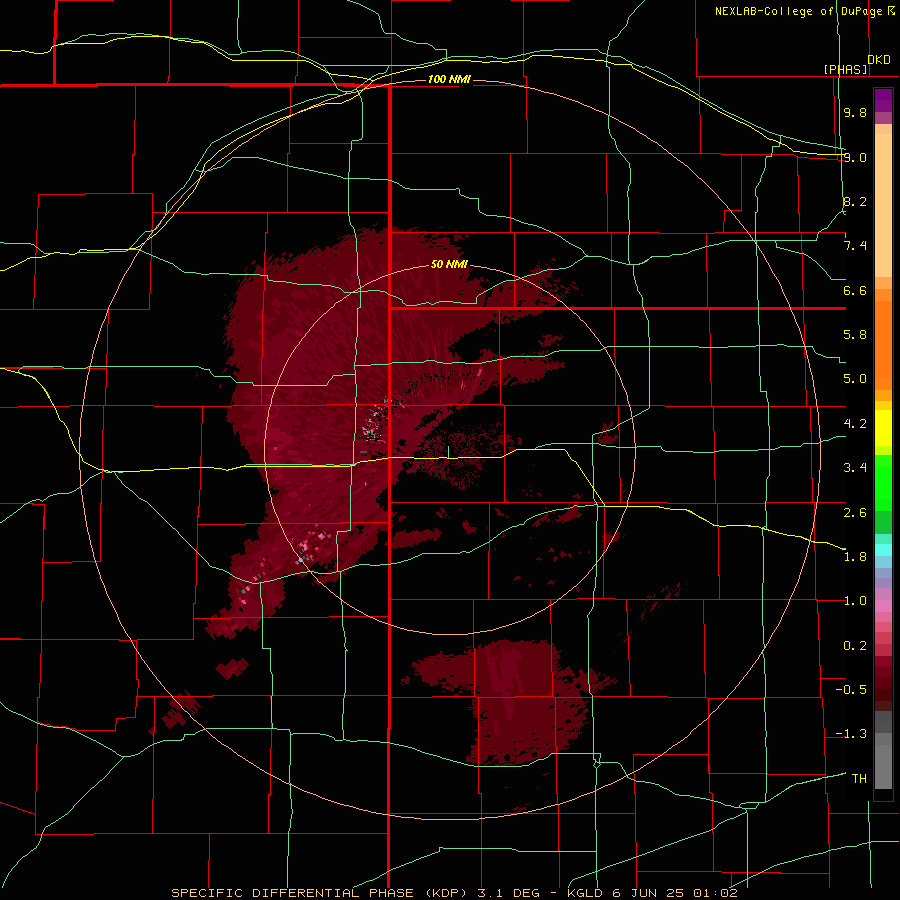Click the 2.6 scale value
Screen dimensions: 900x900
[x=855, y=512]
